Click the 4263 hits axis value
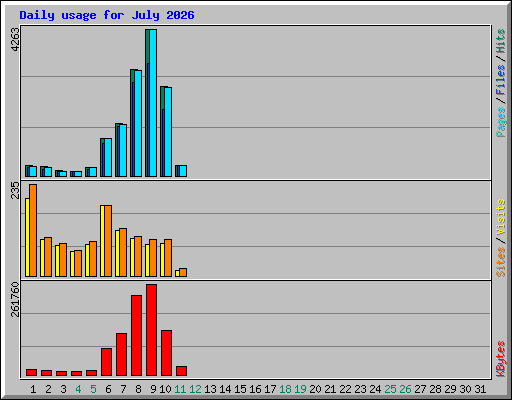 [15, 39]
